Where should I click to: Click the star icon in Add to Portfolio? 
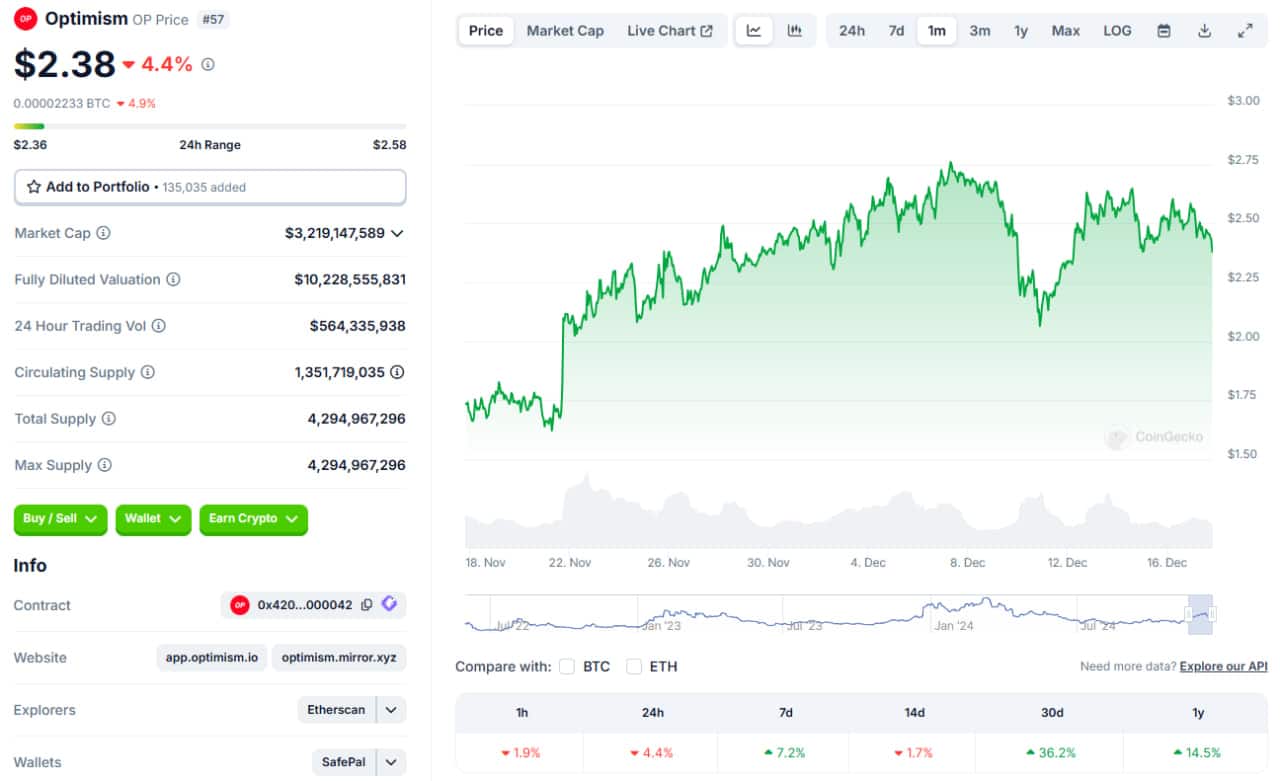34,187
